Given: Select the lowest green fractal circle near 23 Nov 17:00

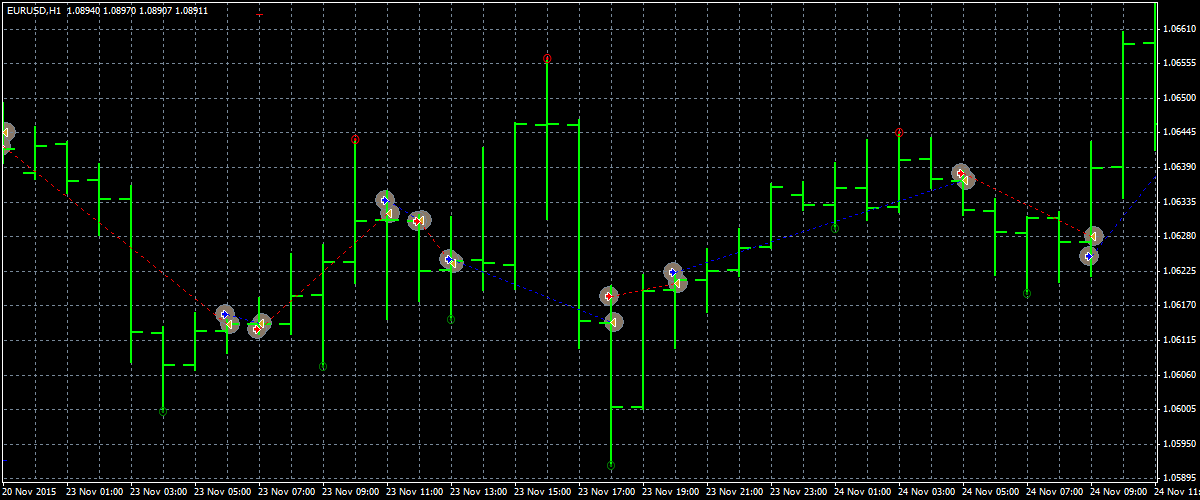Looking at the screenshot, I should click(x=611, y=465).
